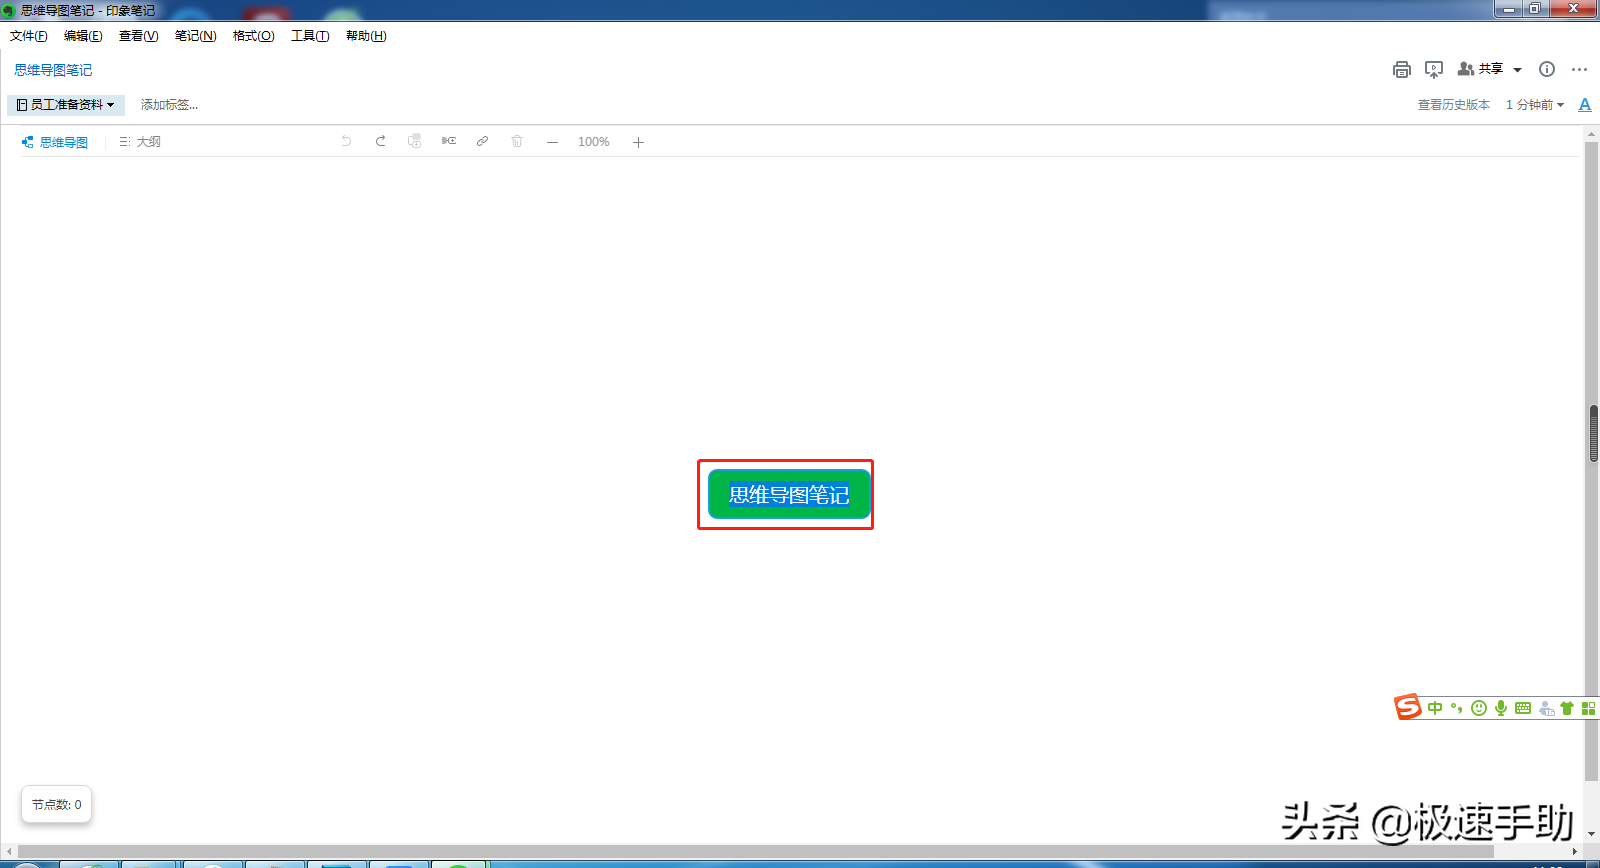
Task: Toggle Chinese input mode 中 icon
Action: 1435,708
